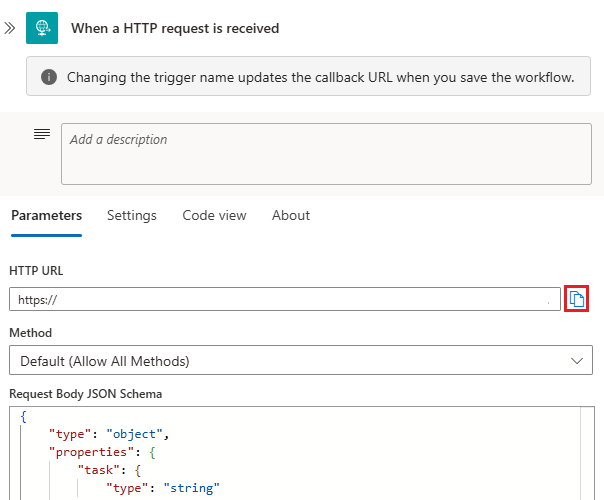Click the Add a description field

point(326,154)
